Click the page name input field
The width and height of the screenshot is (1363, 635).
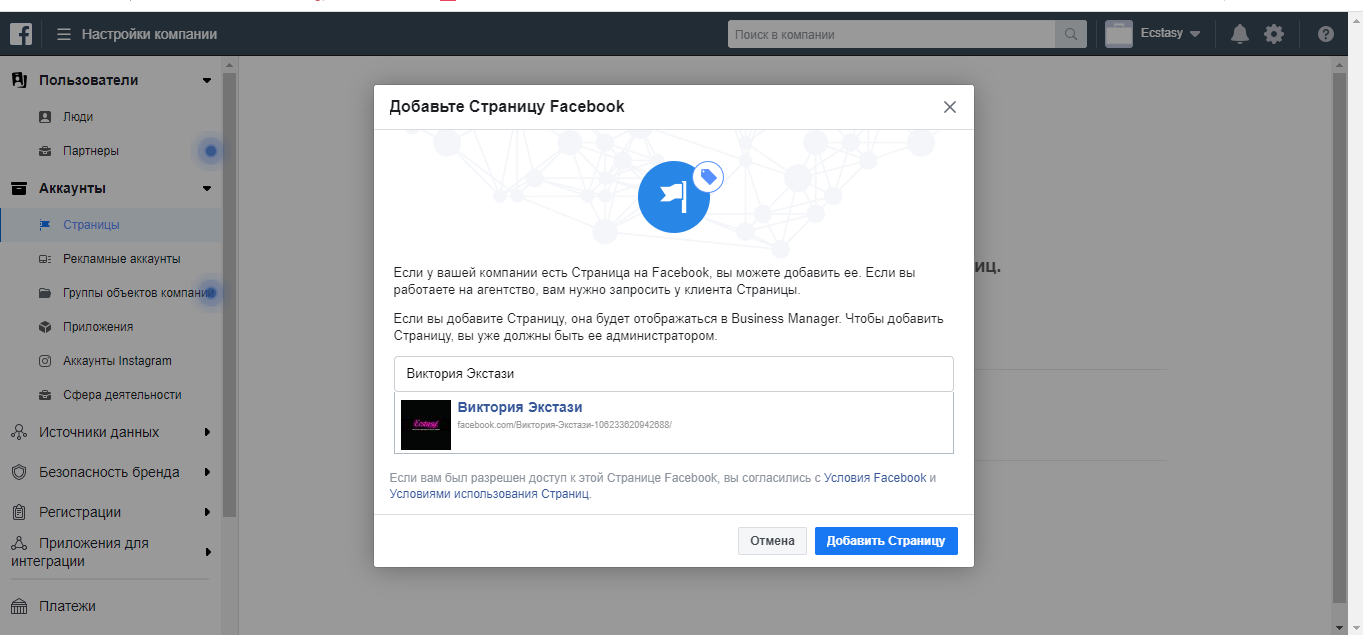[674, 374]
